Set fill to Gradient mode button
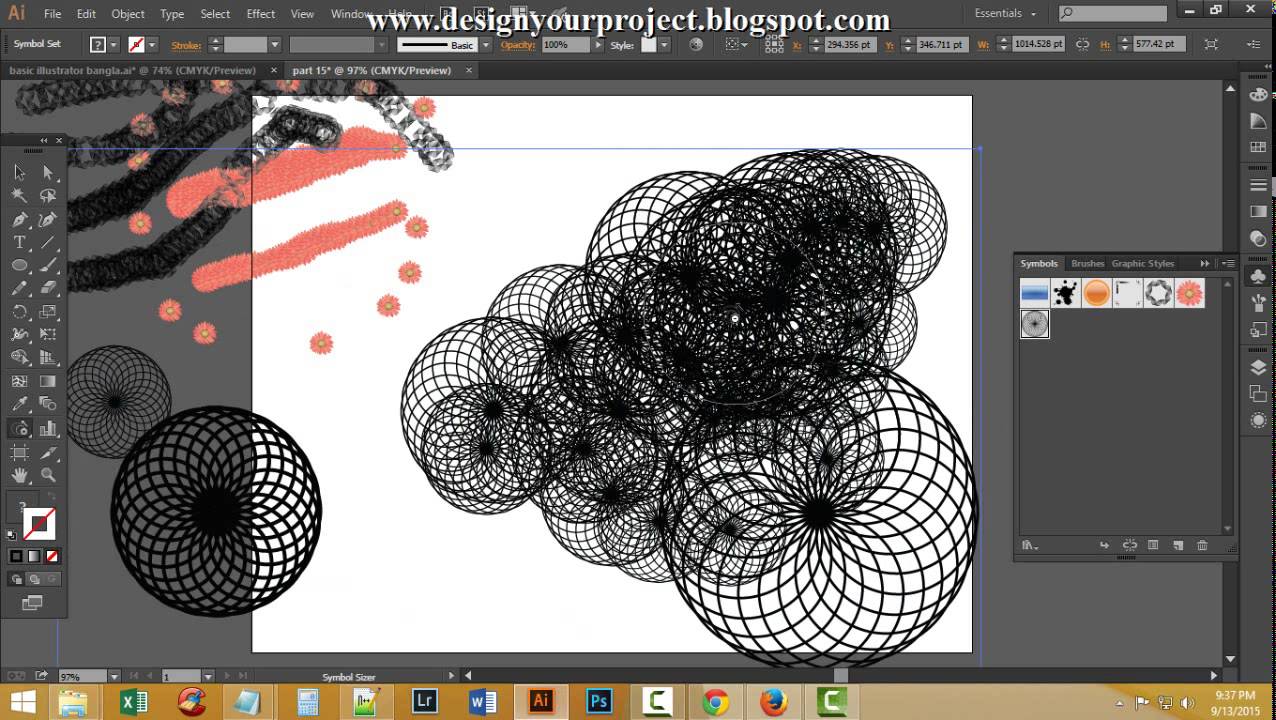The height and width of the screenshot is (720, 1276). 34,556
